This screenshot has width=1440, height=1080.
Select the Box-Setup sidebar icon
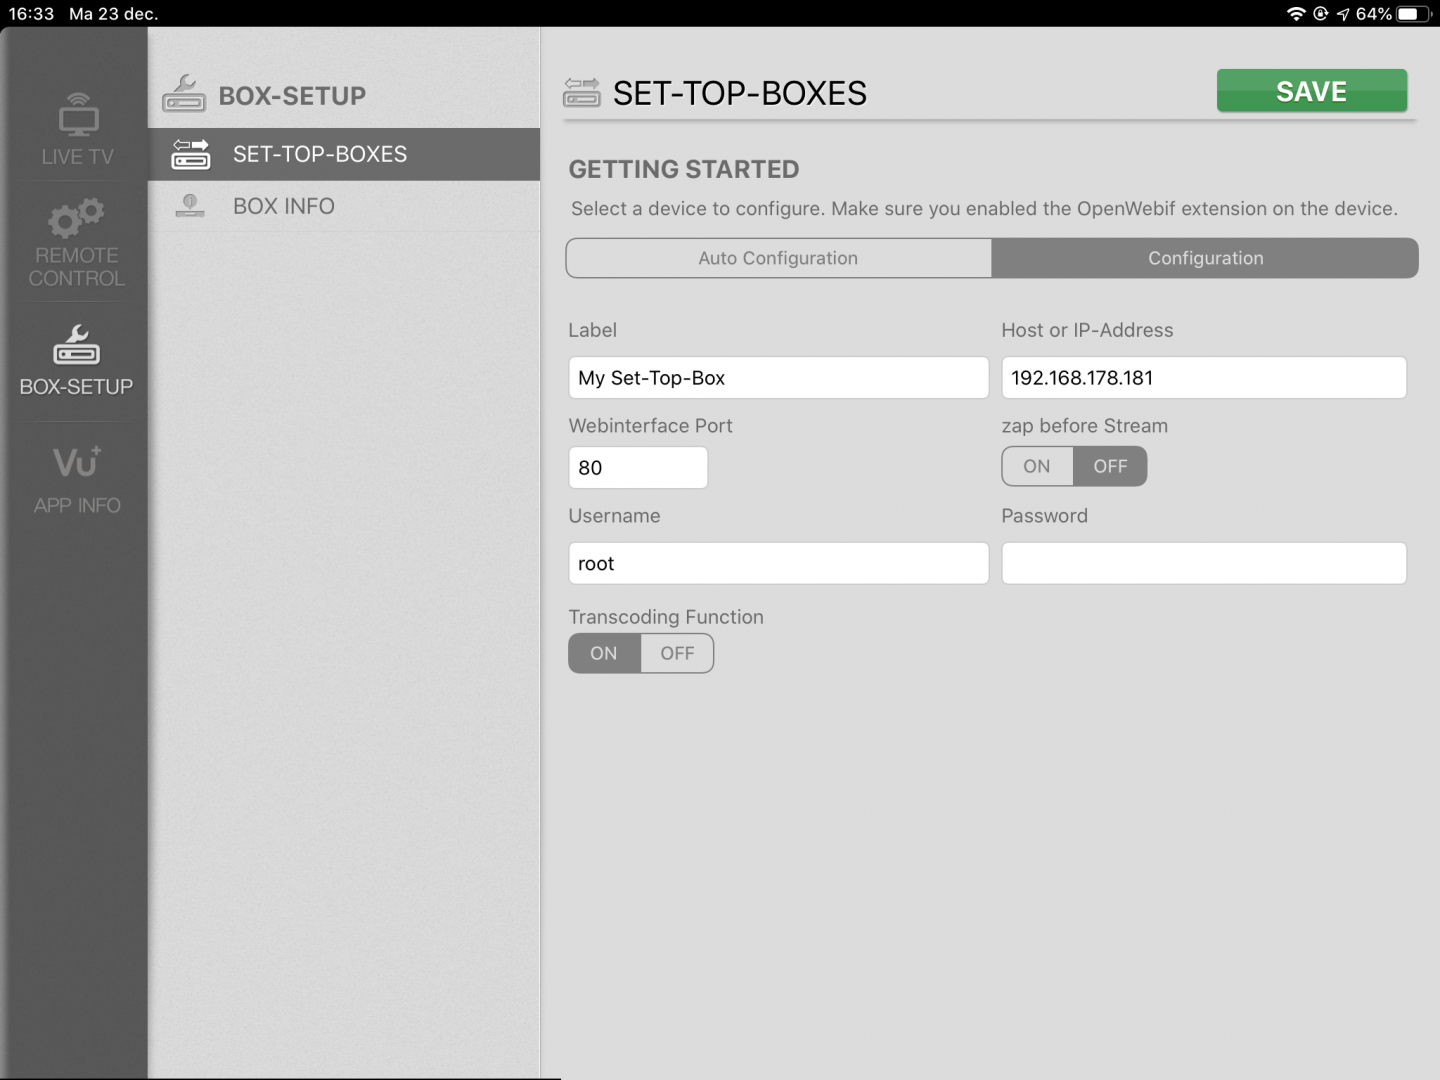pyautogui.click(x=77, y=346)
